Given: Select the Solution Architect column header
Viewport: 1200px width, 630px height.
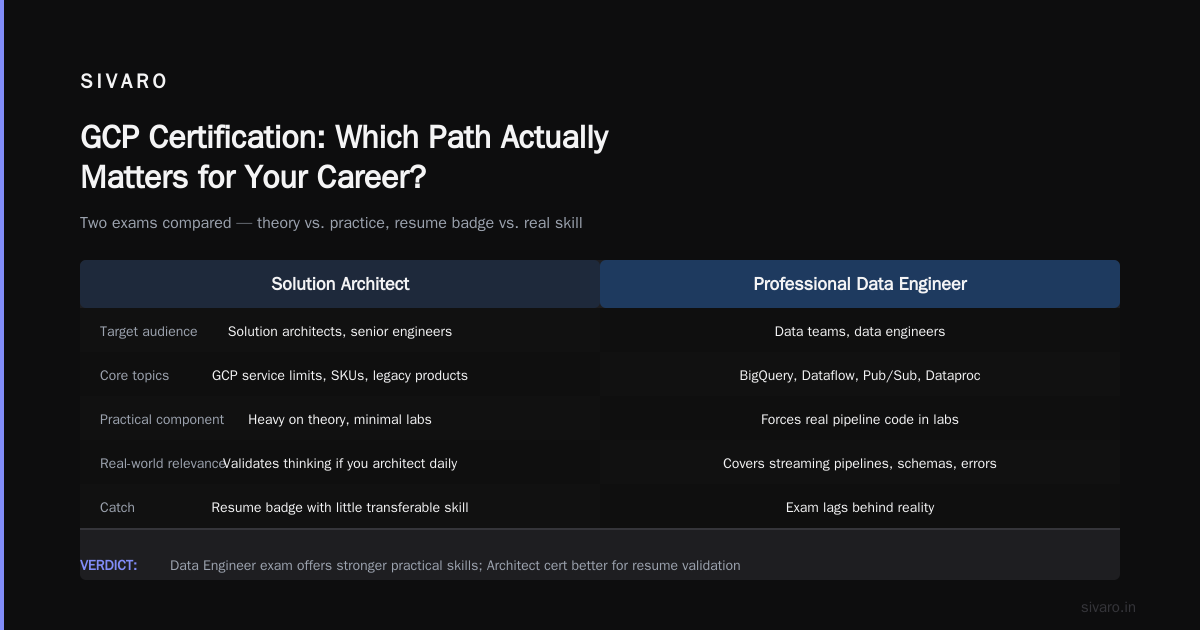Looking at the screenshot, I should 340,284.
